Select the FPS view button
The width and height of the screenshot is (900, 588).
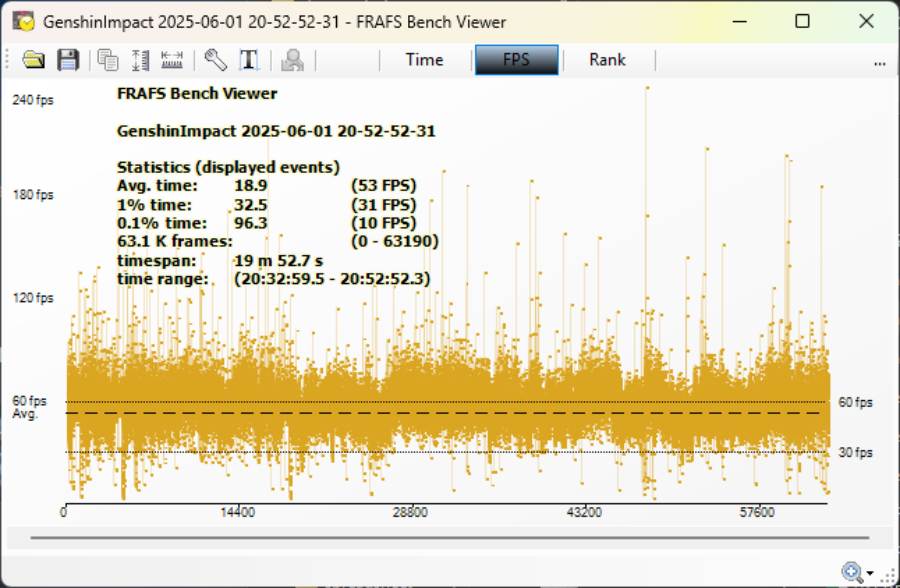click(516, 60)
